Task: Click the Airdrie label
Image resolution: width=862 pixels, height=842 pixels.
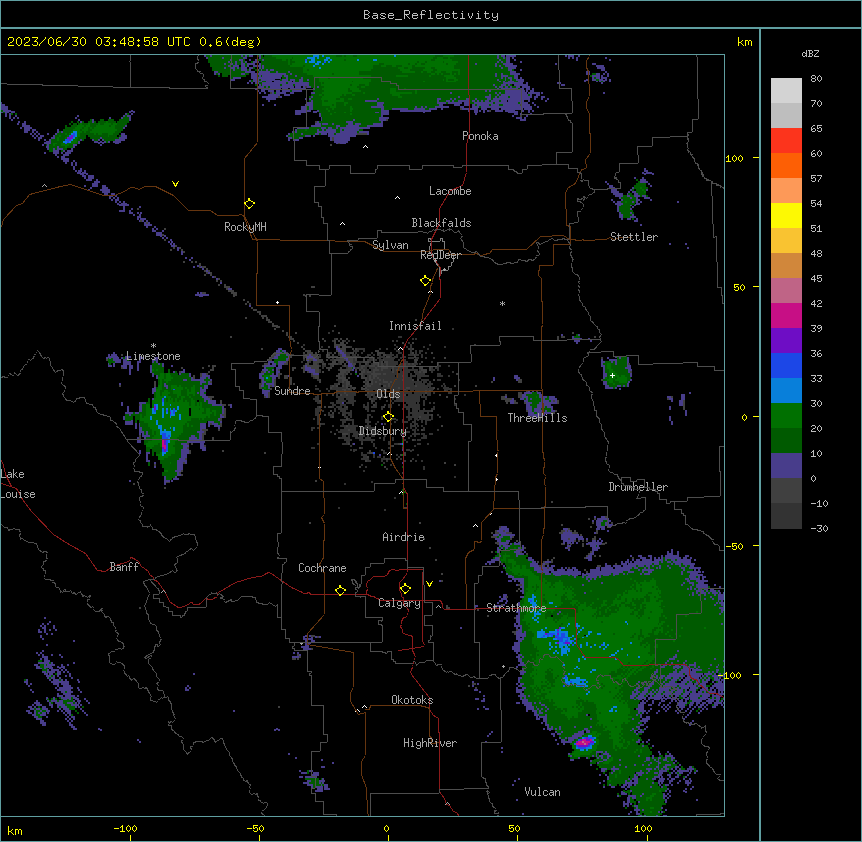Action: click(404, 537)
